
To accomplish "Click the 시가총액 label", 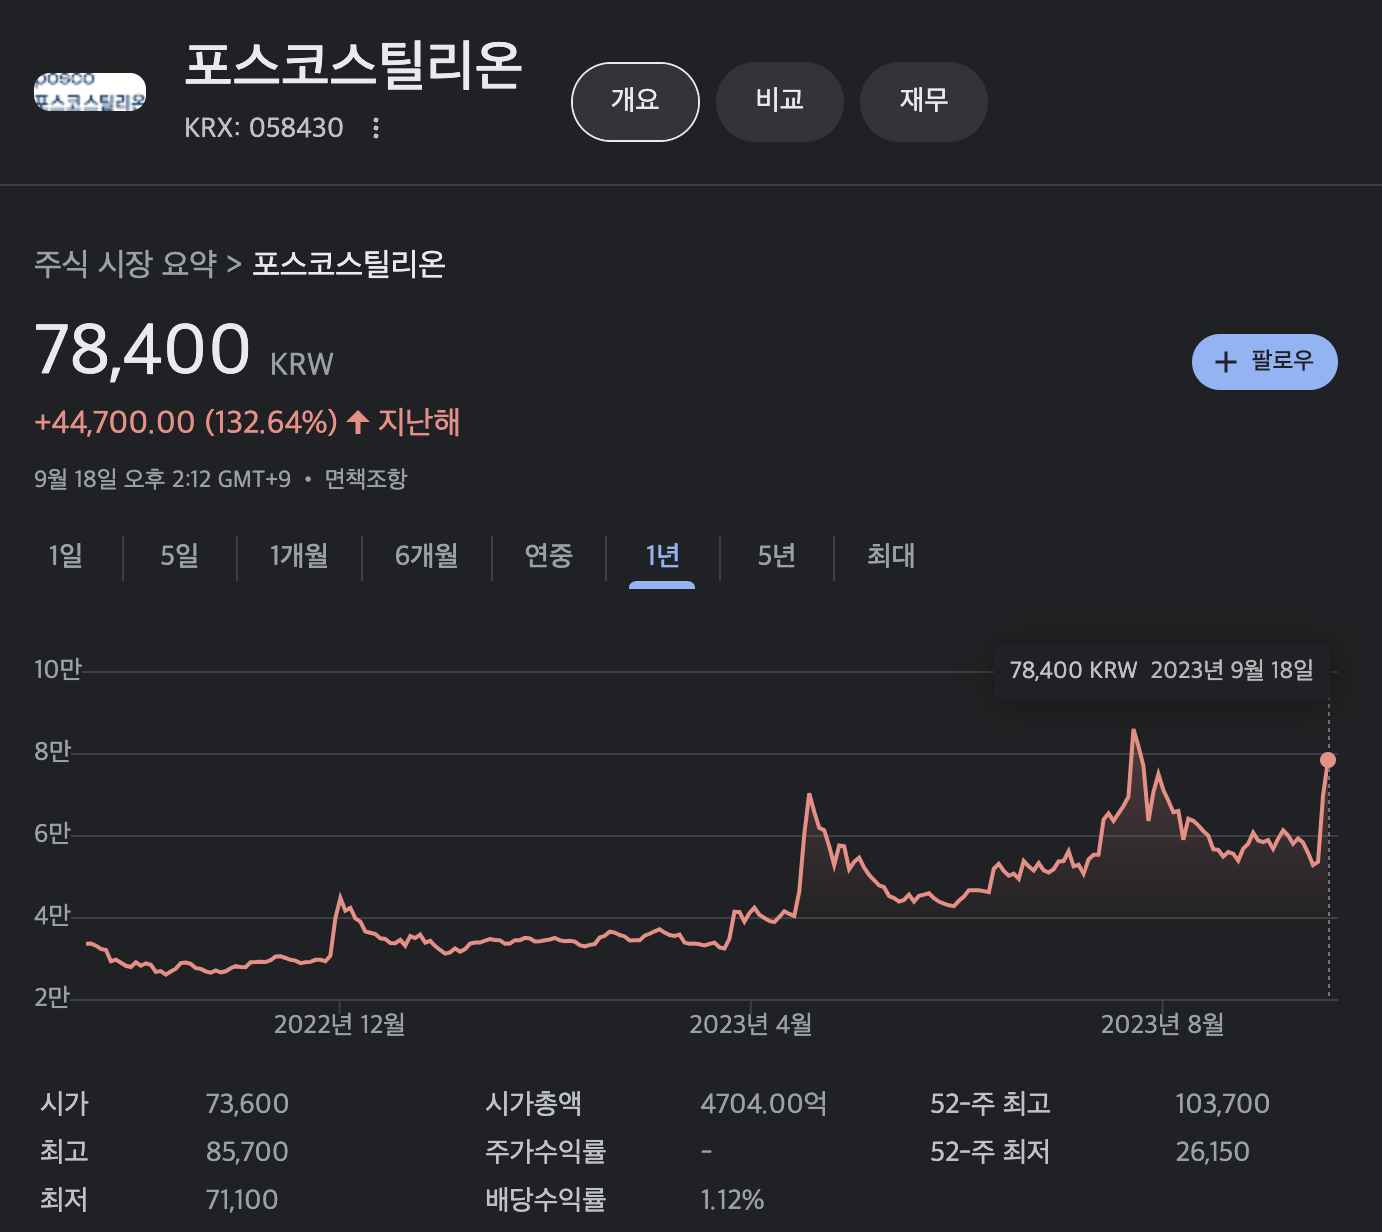I will point(534,1104).
